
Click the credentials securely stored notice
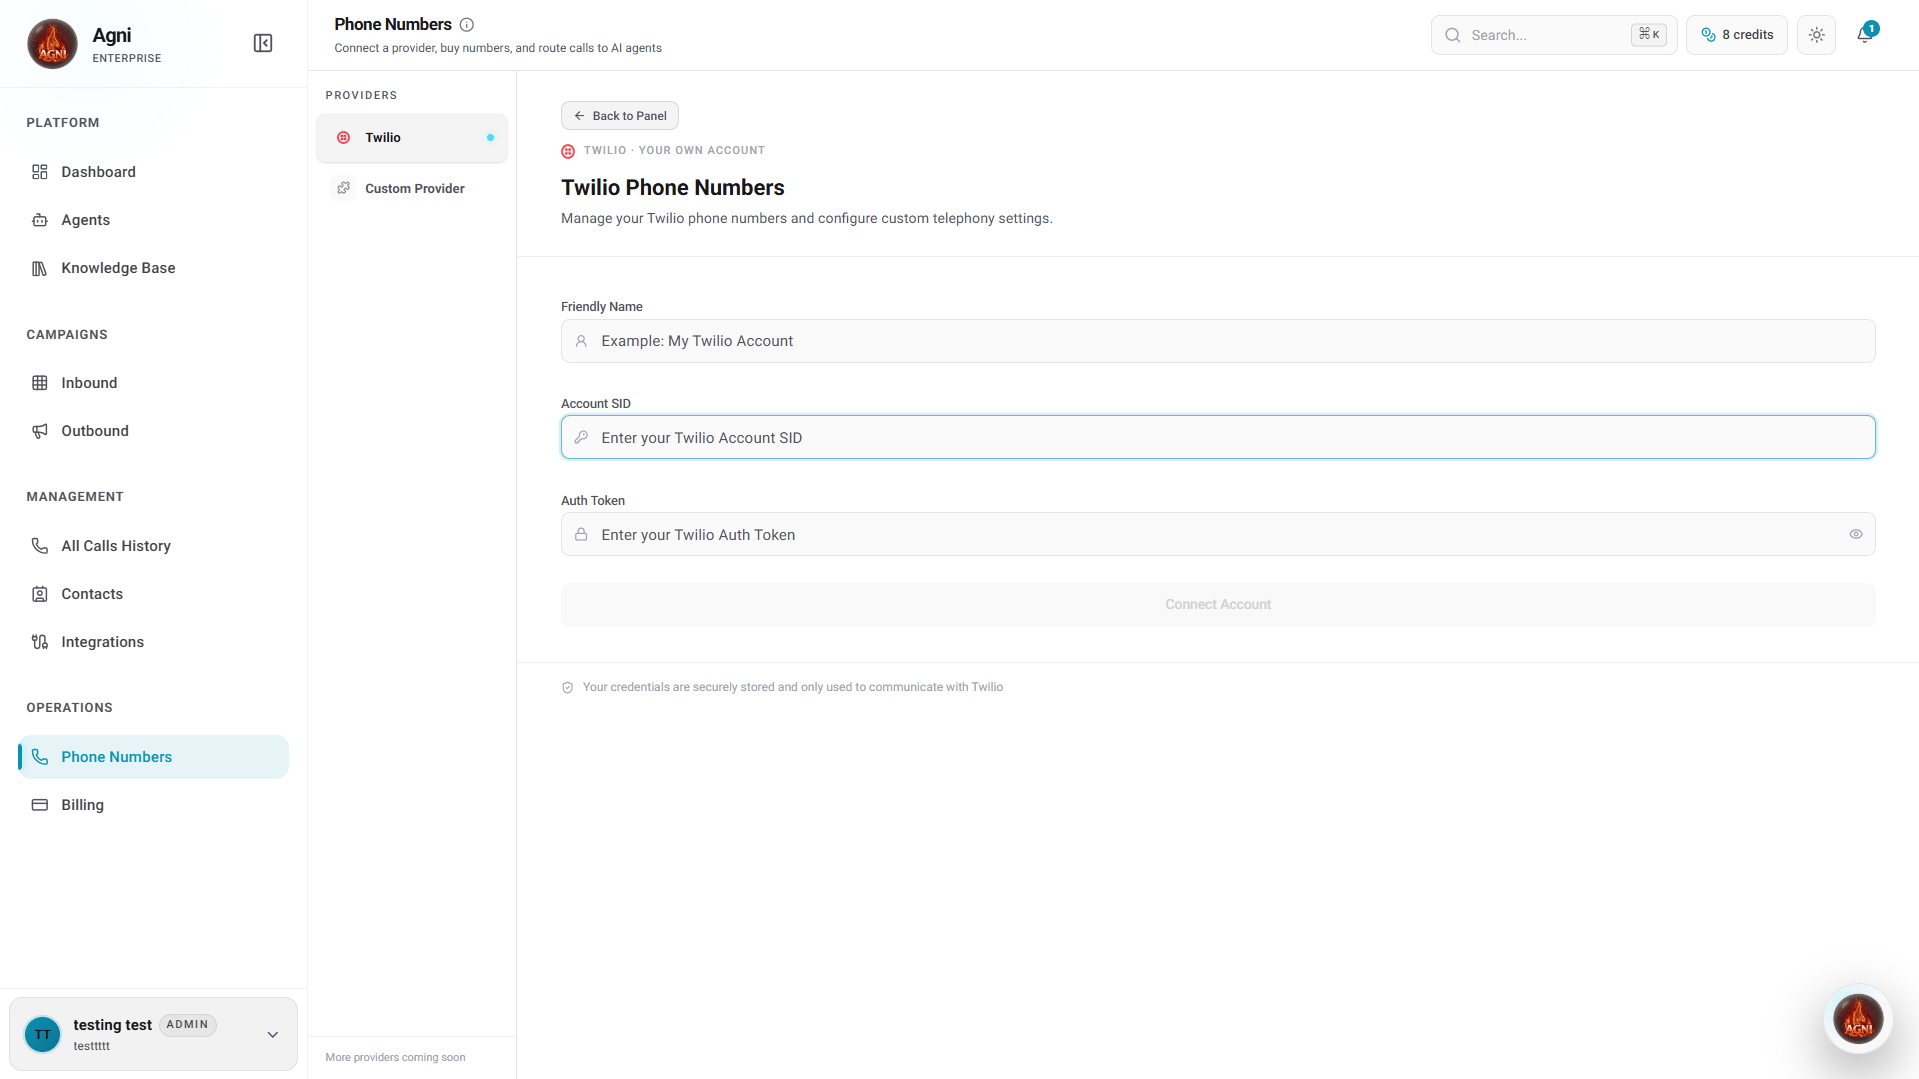pos(793,688)
